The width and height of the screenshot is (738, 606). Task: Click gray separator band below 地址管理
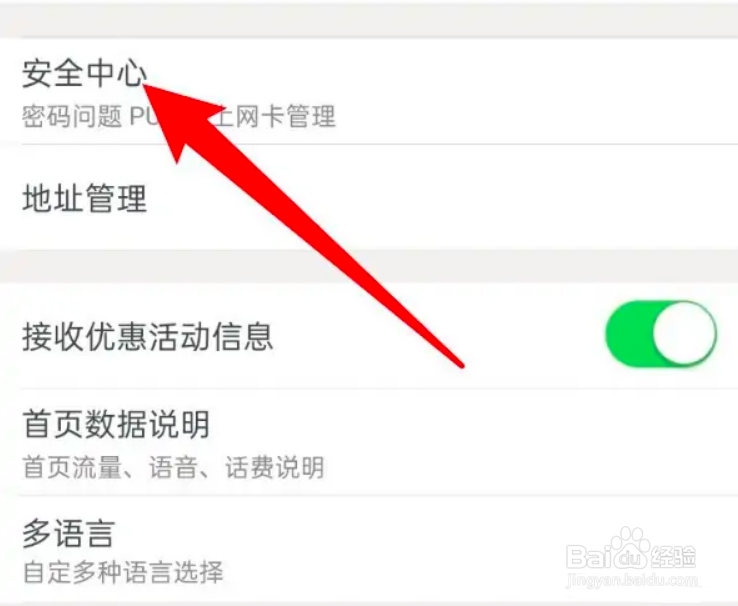tap(369, 266)
